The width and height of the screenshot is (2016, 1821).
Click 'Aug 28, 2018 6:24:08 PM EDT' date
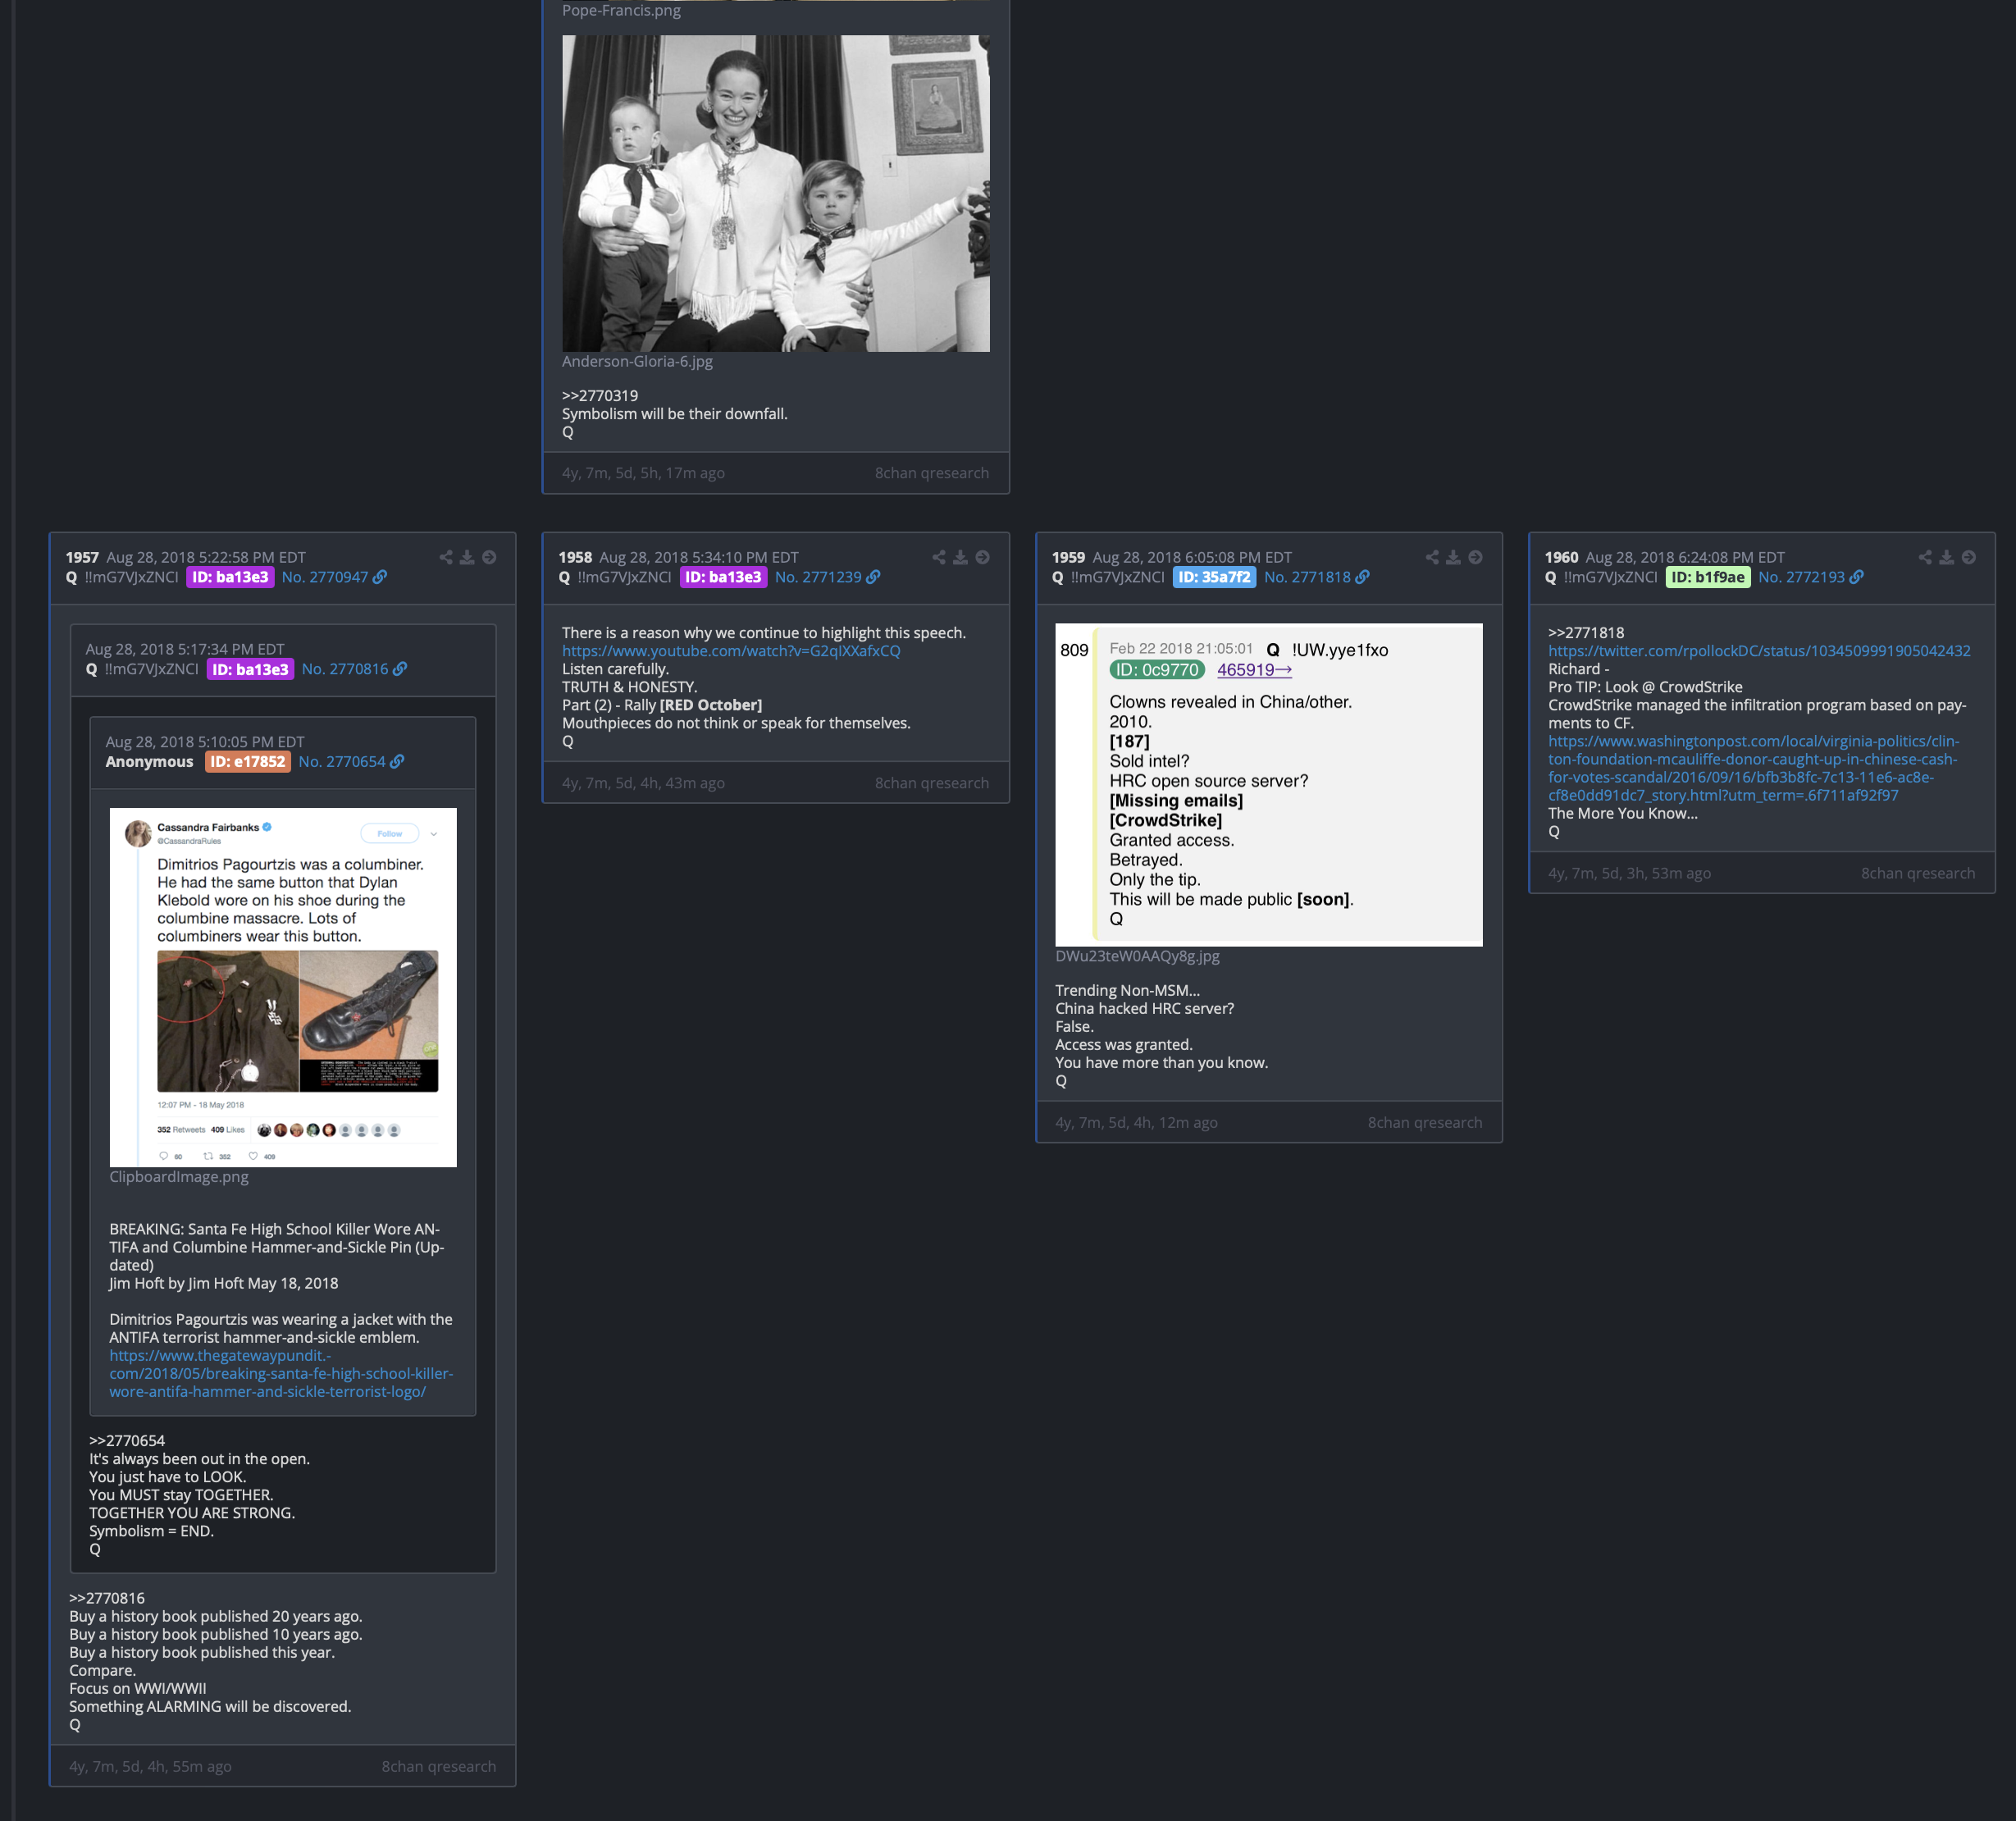pos(1685,557)
